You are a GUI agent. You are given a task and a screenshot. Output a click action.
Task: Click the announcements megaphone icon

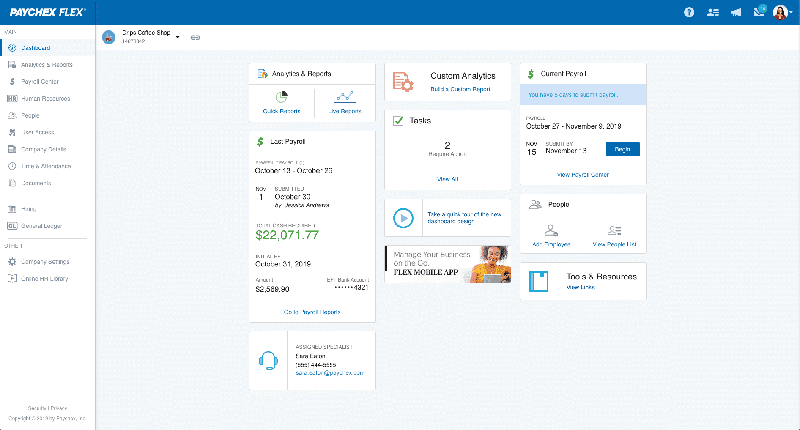point(736,13)
